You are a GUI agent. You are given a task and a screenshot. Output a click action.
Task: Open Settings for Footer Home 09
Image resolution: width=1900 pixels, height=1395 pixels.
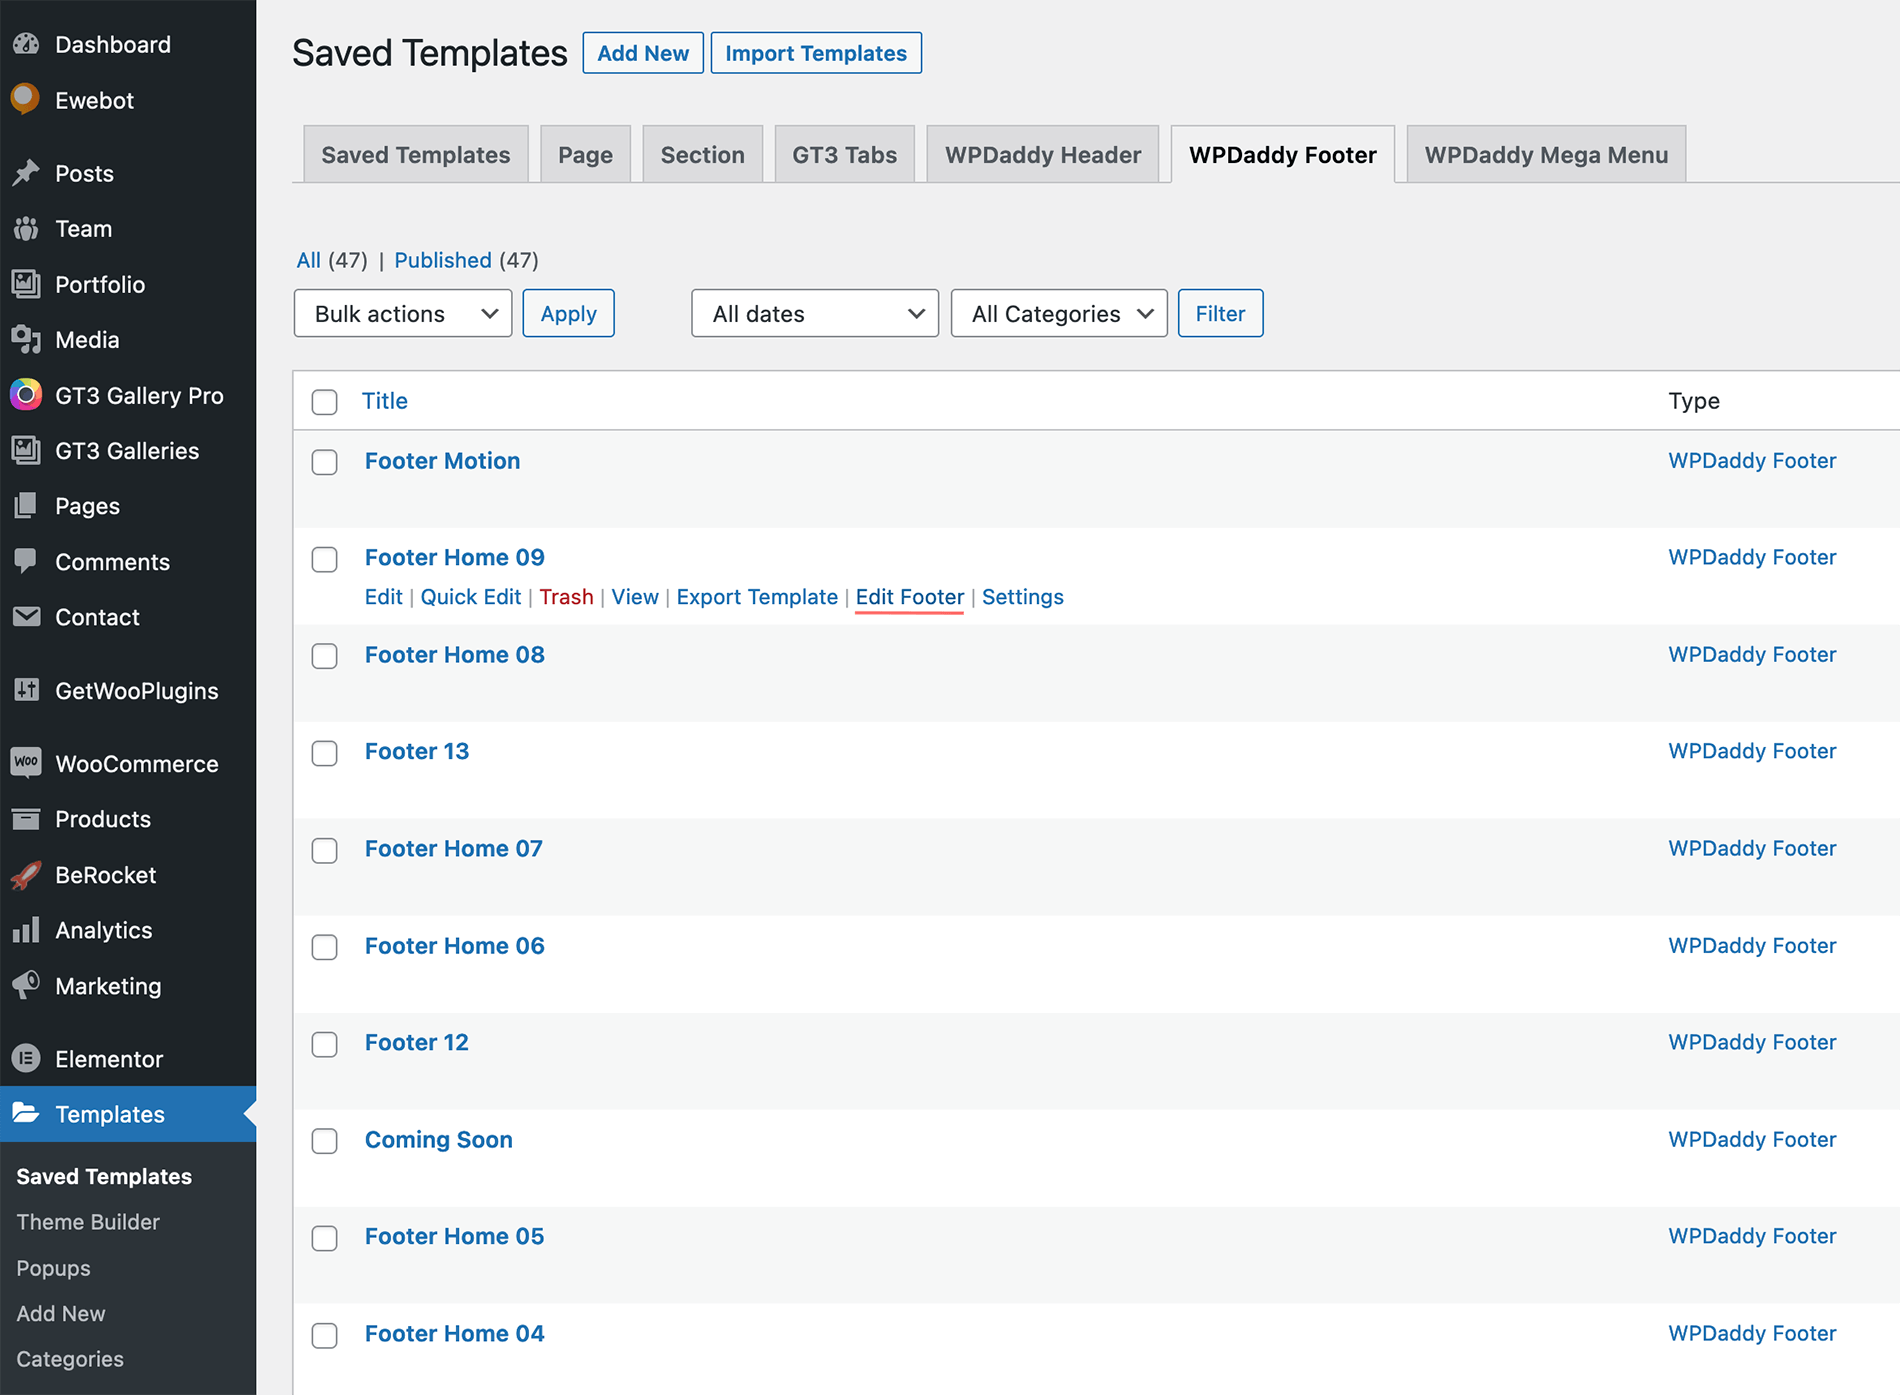pos(1022,596)
